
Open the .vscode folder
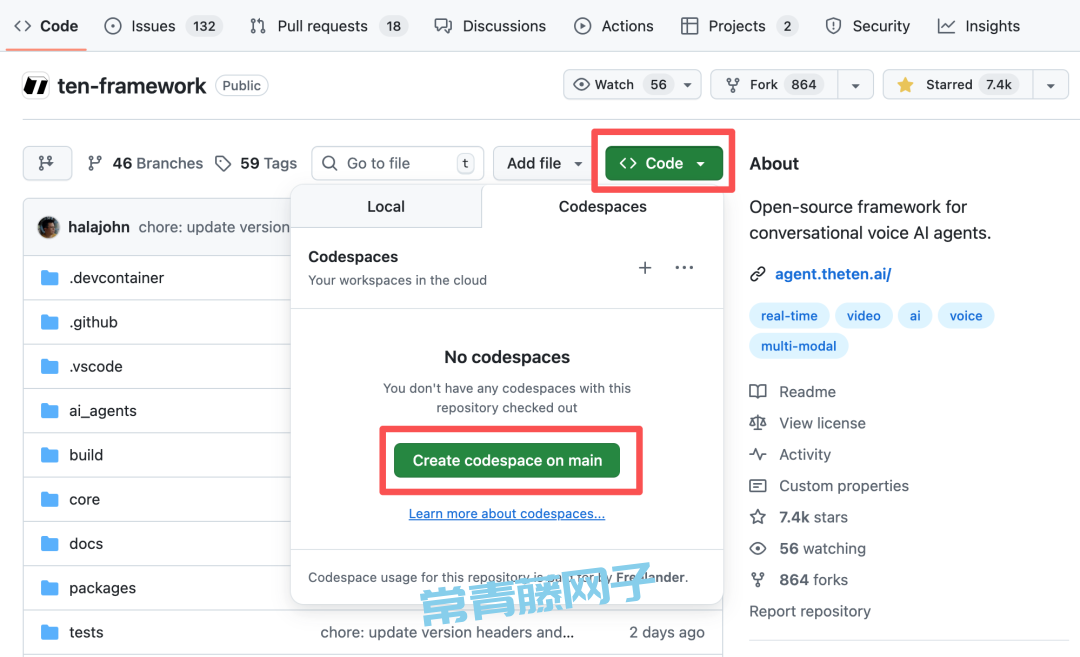tap(96, 366)
